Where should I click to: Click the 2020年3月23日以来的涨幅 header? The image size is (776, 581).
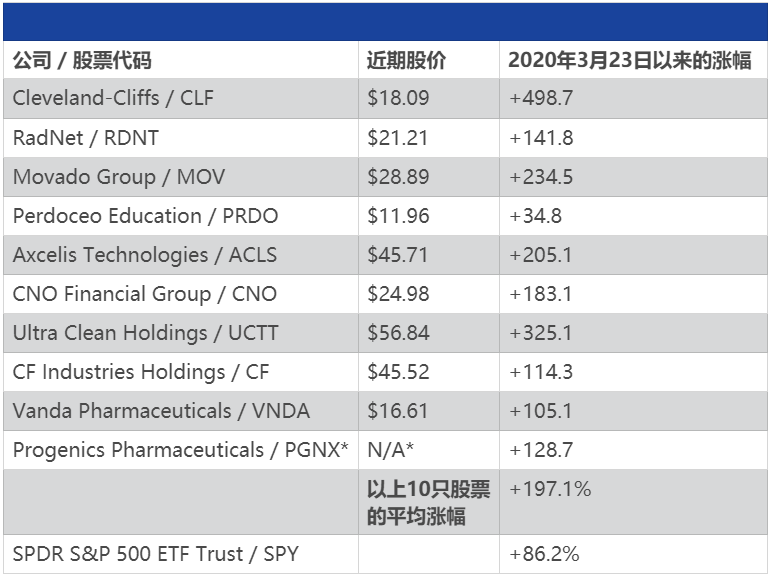[629, 60]
